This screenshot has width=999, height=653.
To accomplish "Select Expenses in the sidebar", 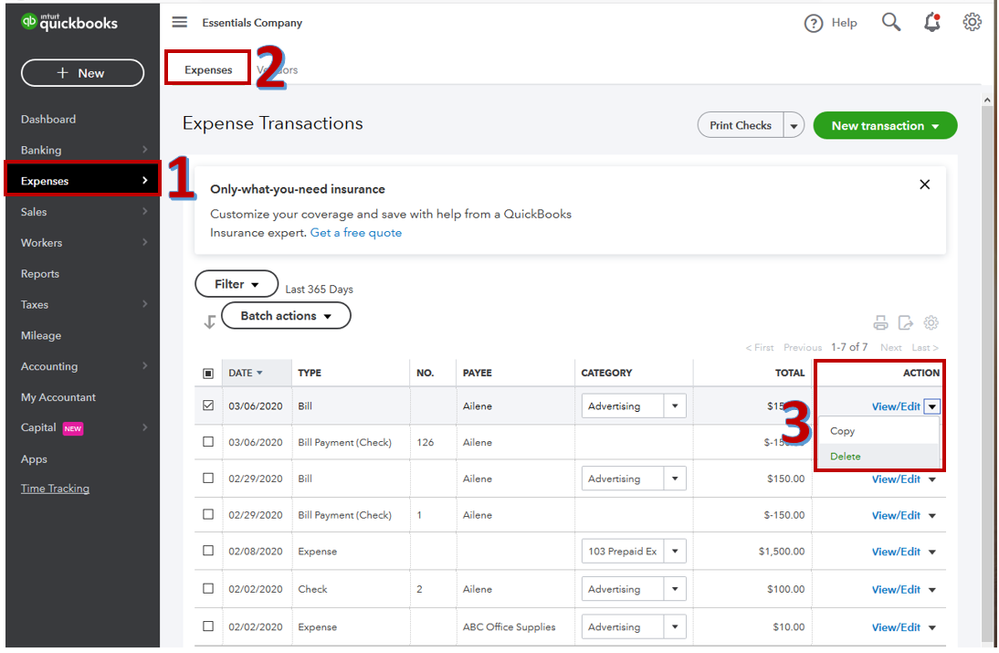I will point(83,181).
